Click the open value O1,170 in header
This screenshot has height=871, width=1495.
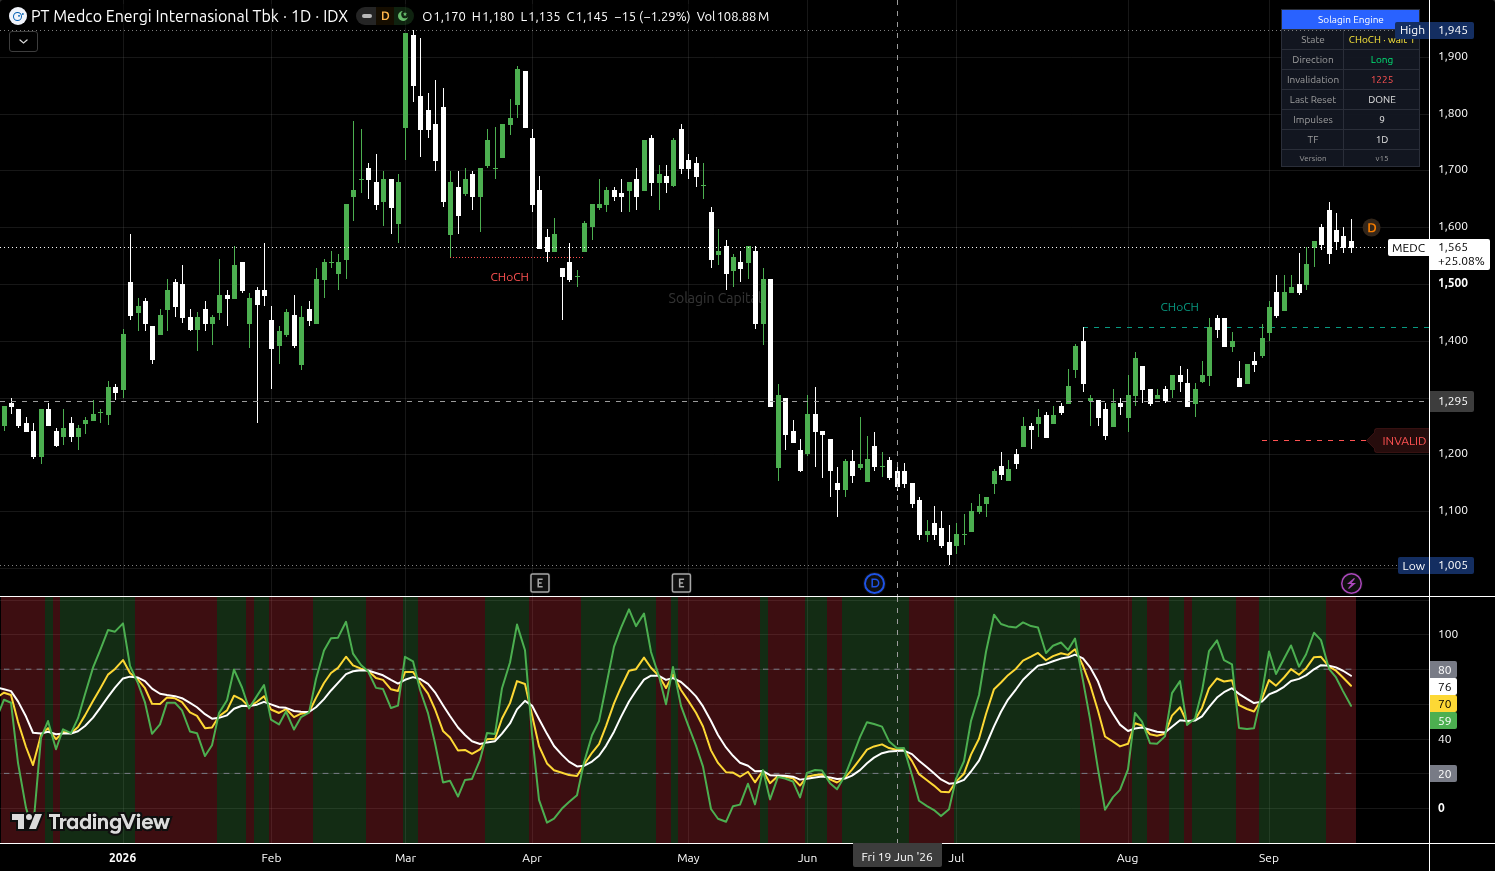click(443, 17)
